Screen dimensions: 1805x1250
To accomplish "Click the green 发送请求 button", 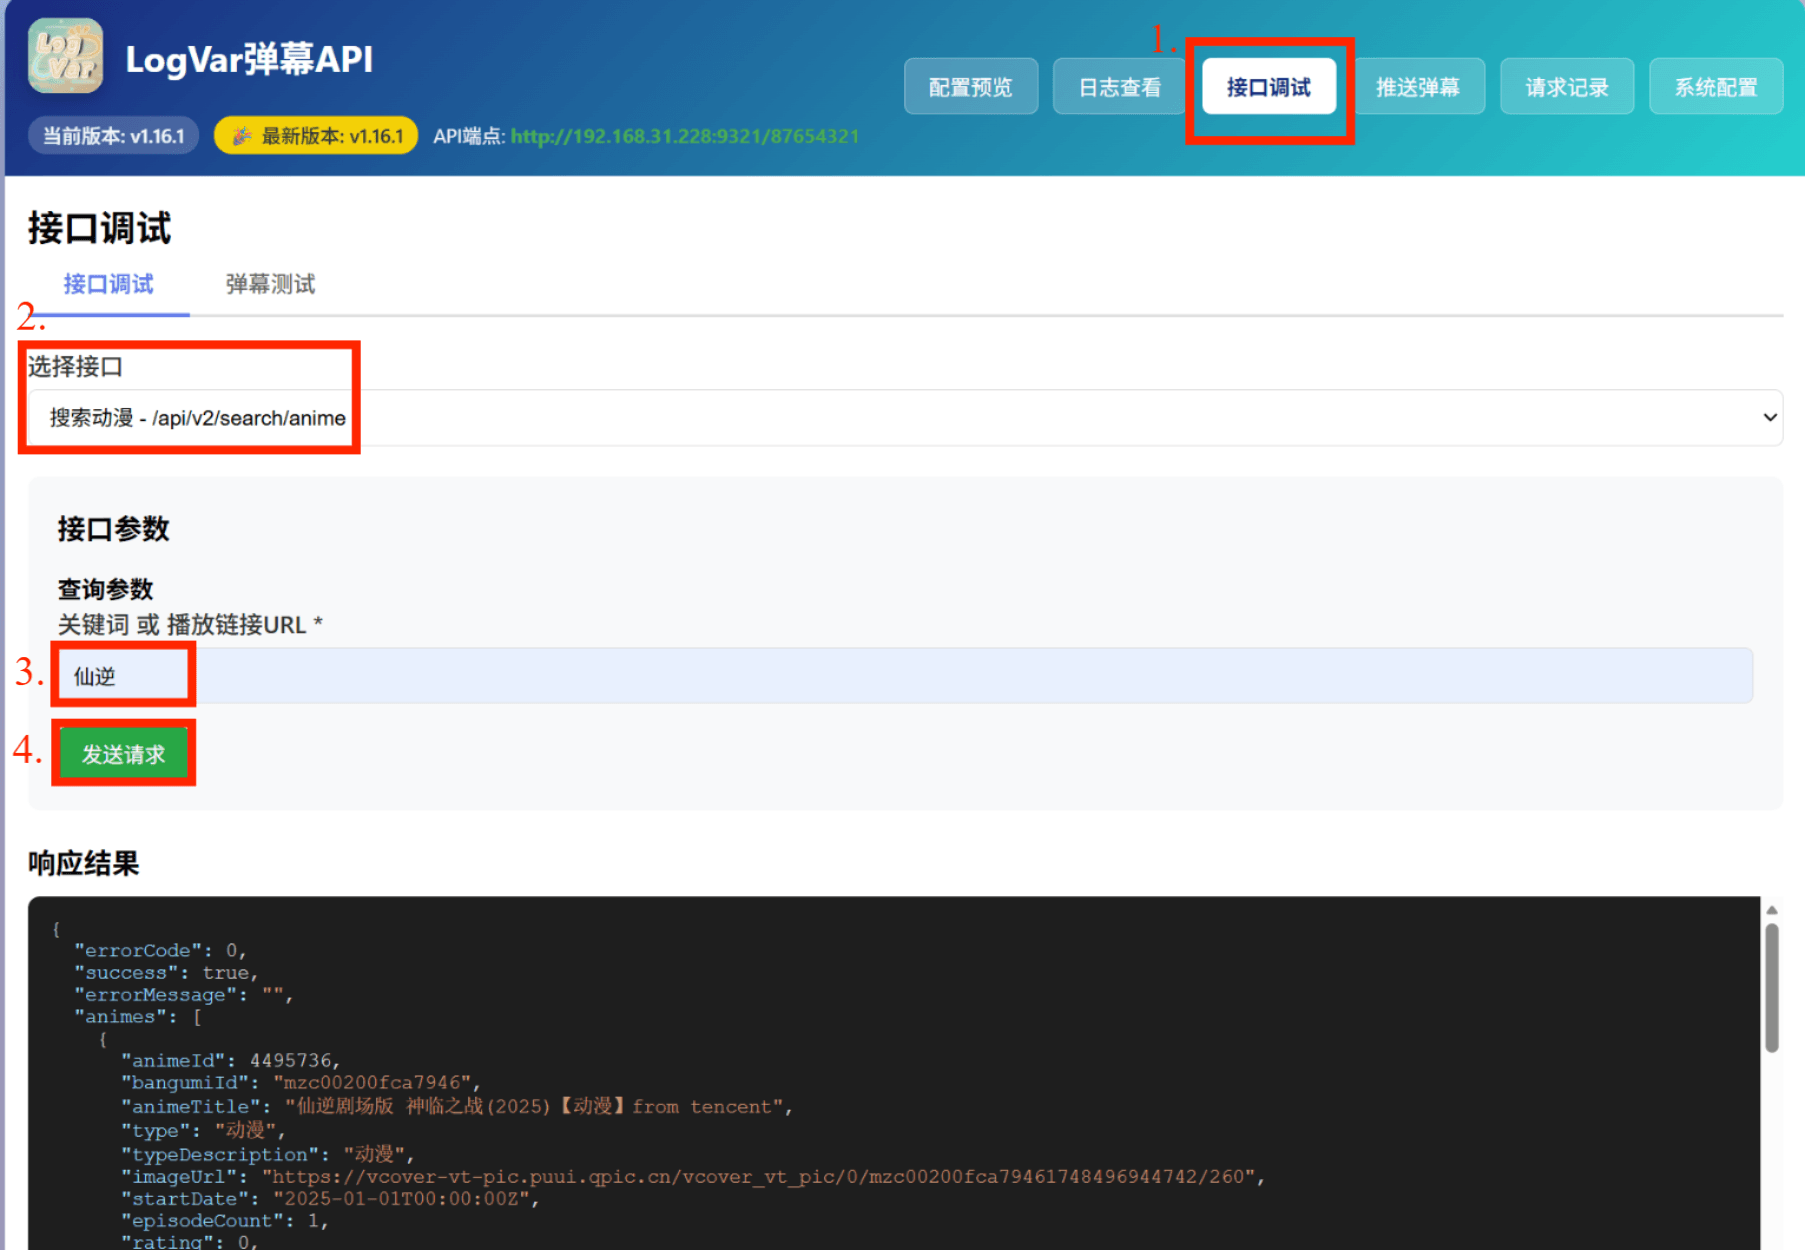I will (x=123, y=753).
